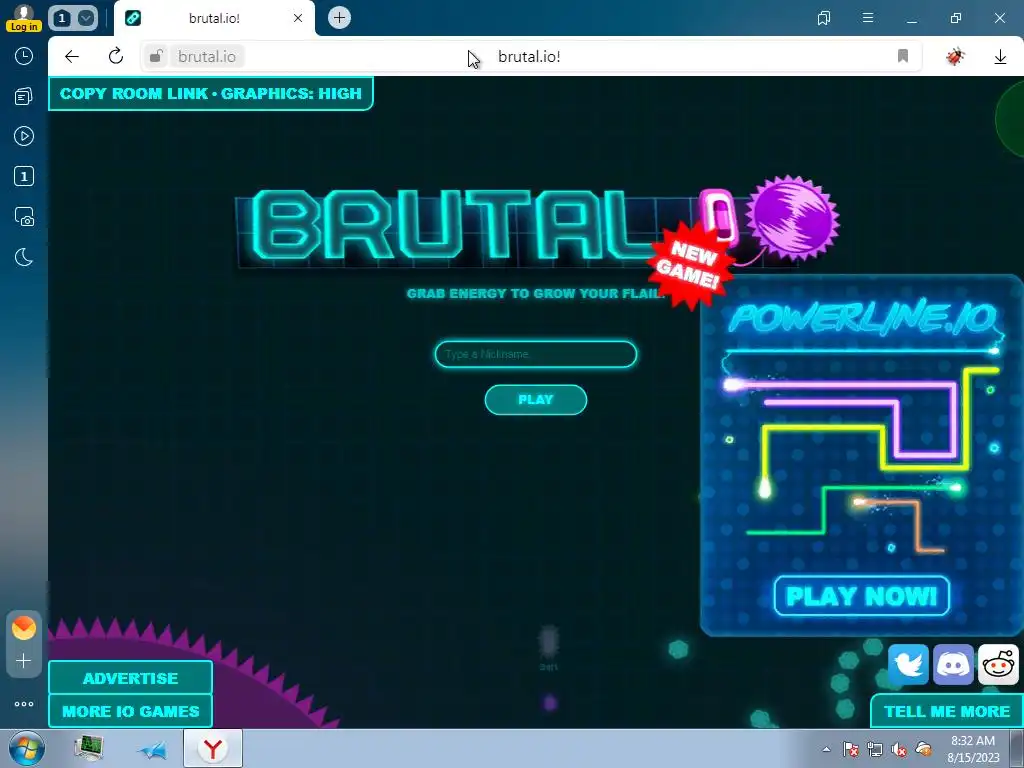Add a new sidebar item with plus
Viewport: 1024px width, 768px height.
(x=24, y=661)
